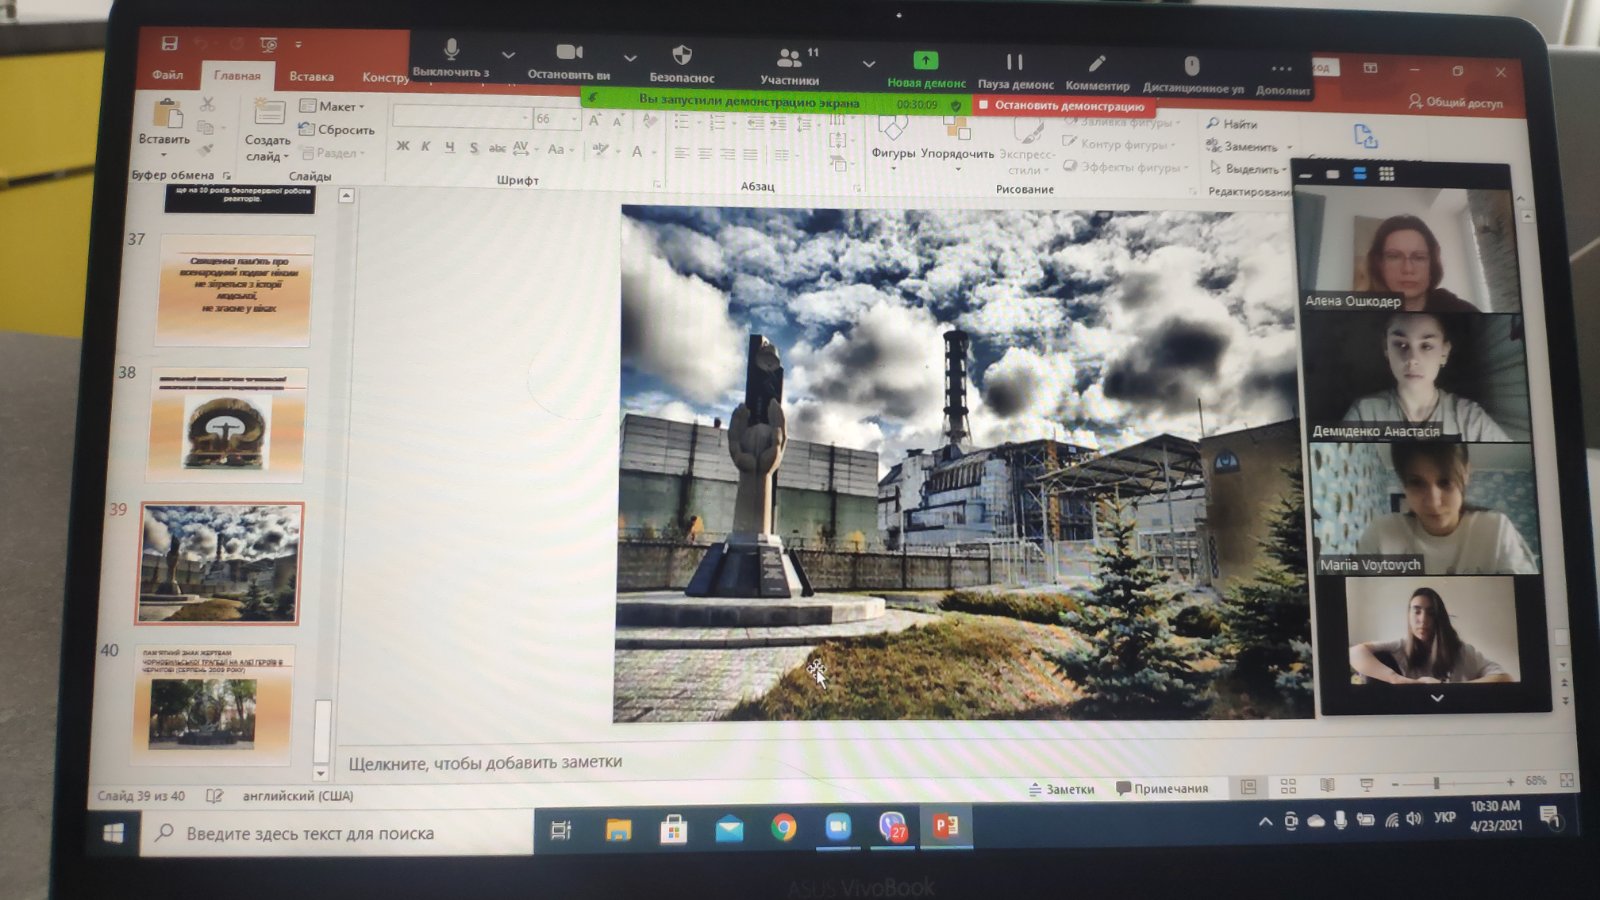
Task: Open the Layout dropdown in Slides group
Action: pos(333,106)
